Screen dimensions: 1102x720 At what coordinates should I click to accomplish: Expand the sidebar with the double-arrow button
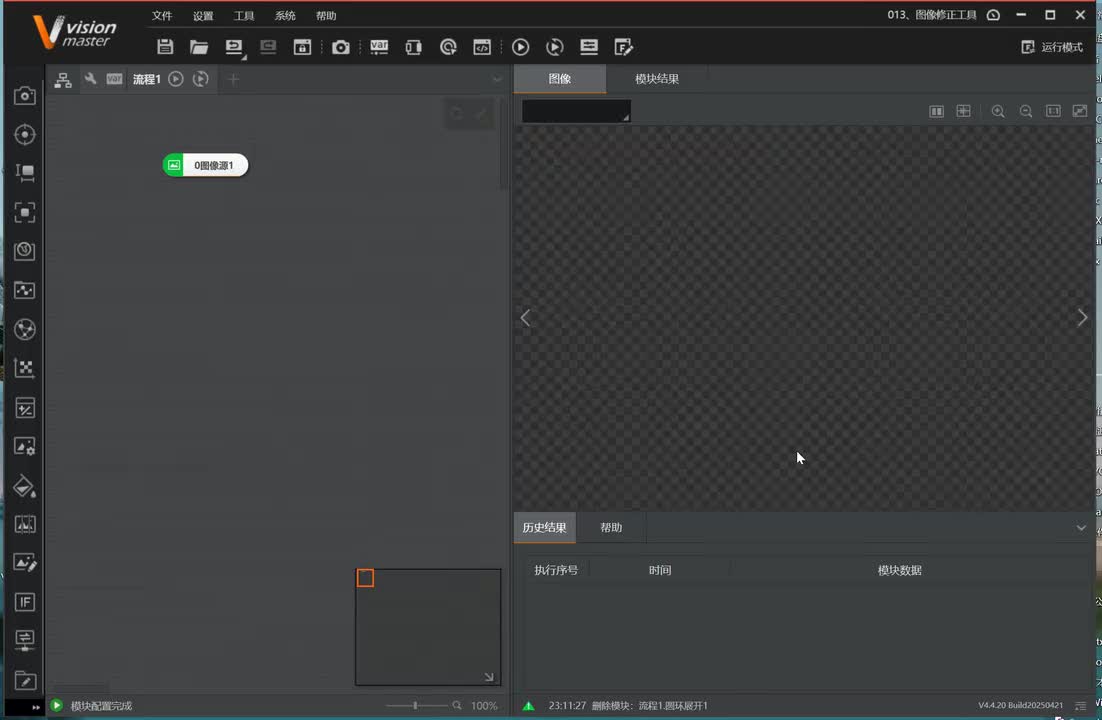pyautogui.click(x=35, y=707)
